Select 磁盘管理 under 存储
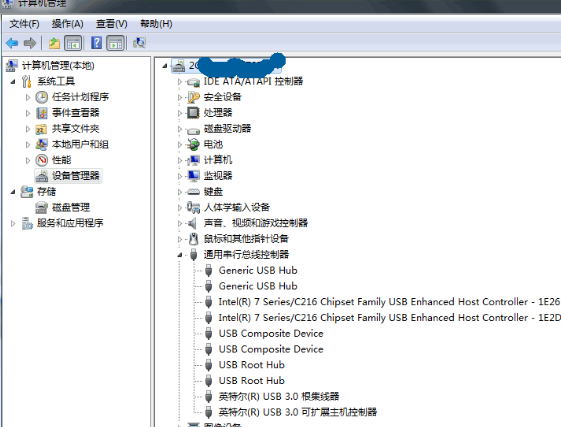The image size is (561, 427). pyautogui.click(x=71, y=207)
